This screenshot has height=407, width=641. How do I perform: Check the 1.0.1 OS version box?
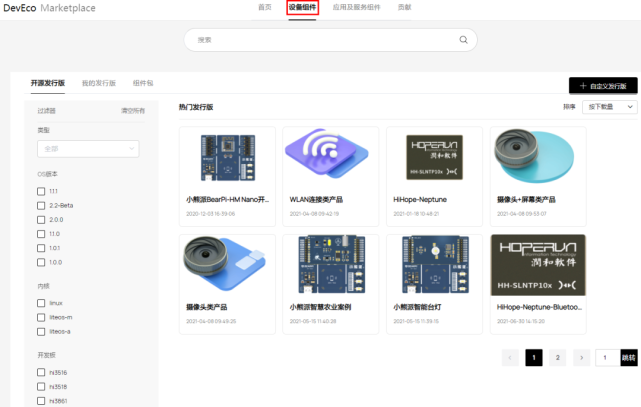[x=41, y=248]
